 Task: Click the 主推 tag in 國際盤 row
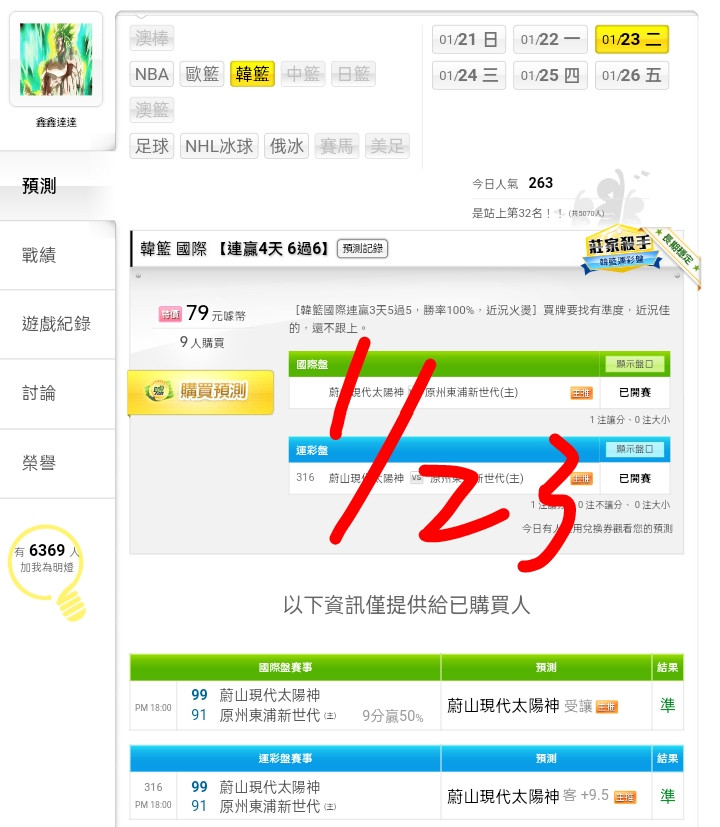pyautogui.click(x=581, y=393)
